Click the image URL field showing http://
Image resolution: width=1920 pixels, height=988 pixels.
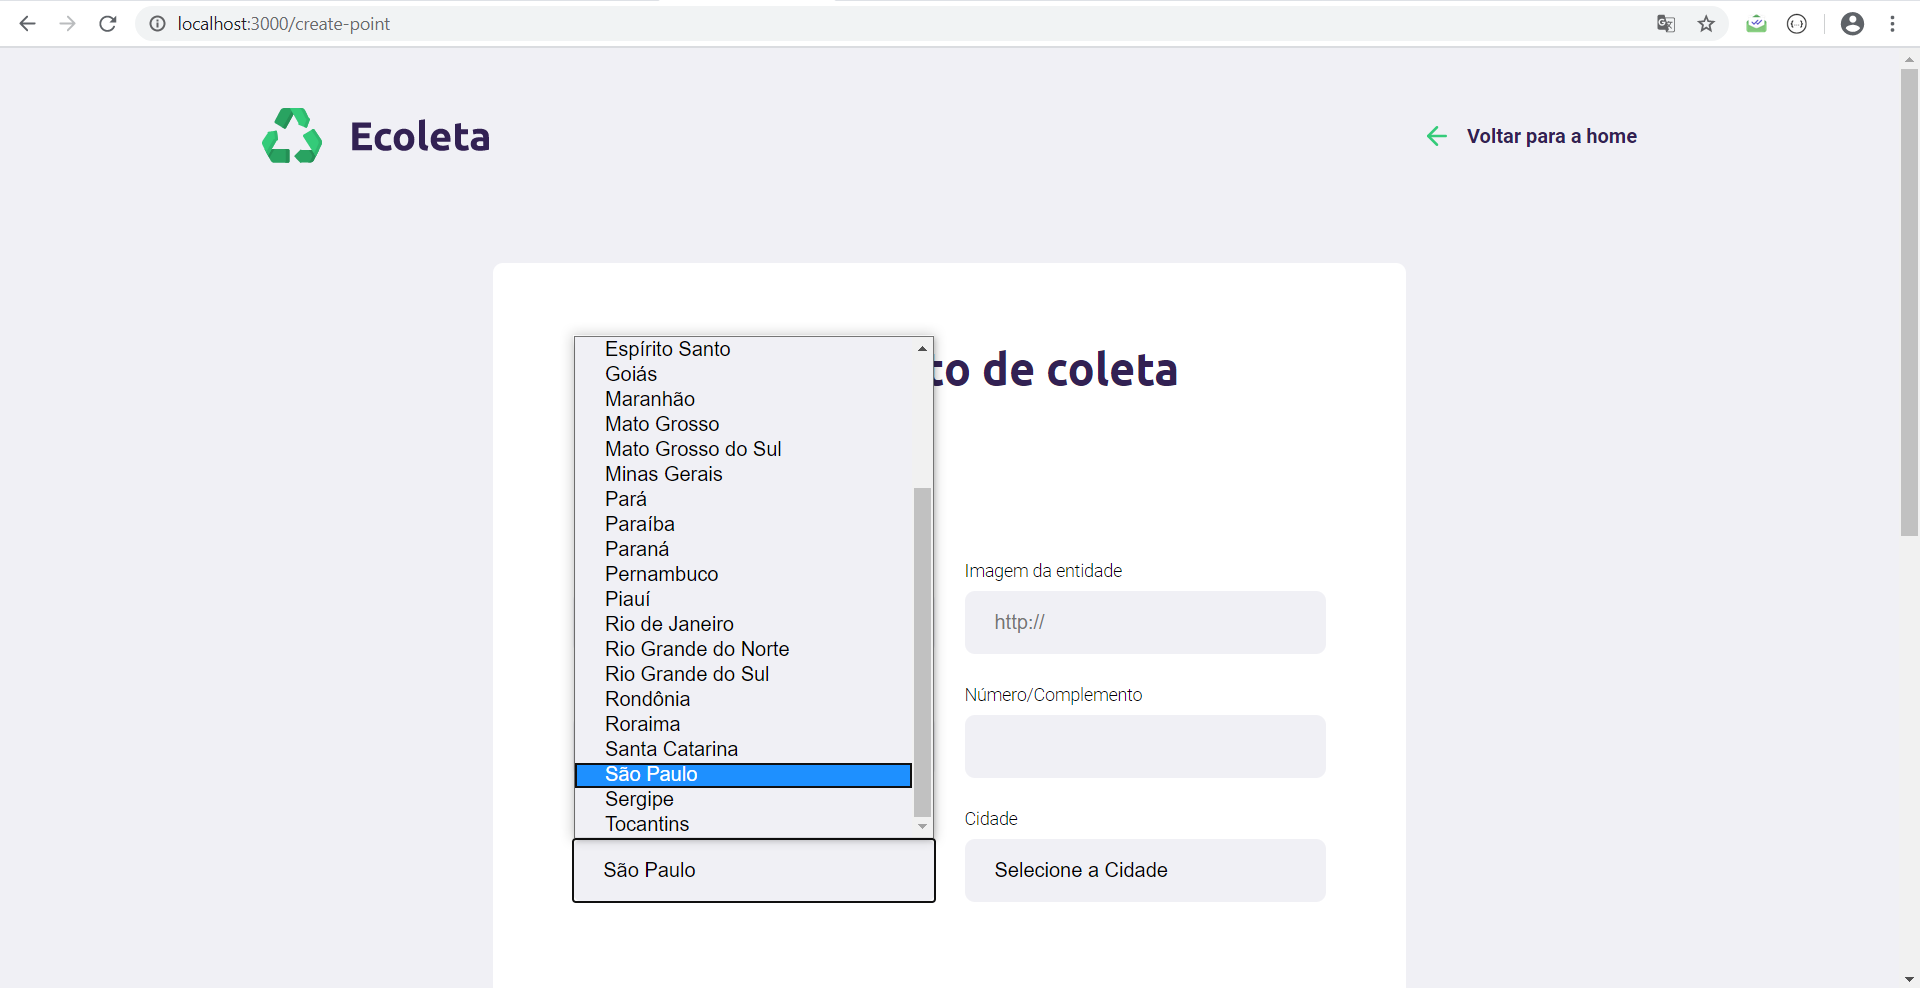click(1144, 622)
